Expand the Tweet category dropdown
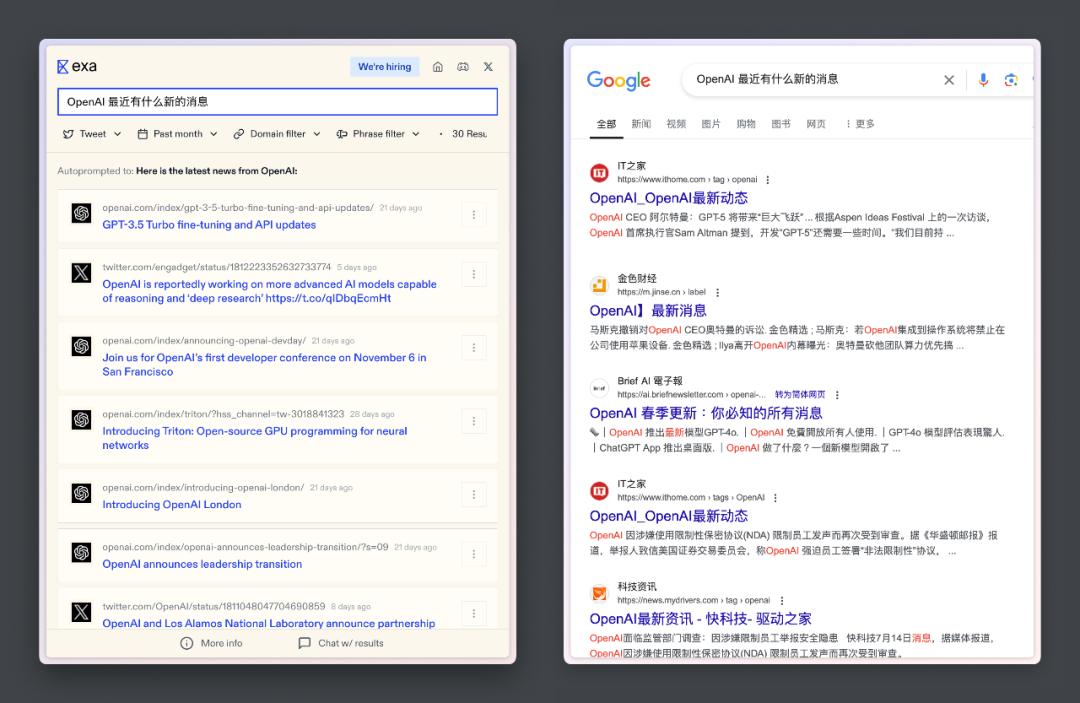Viewport: 1080px width, 703px height. (92, 134)
